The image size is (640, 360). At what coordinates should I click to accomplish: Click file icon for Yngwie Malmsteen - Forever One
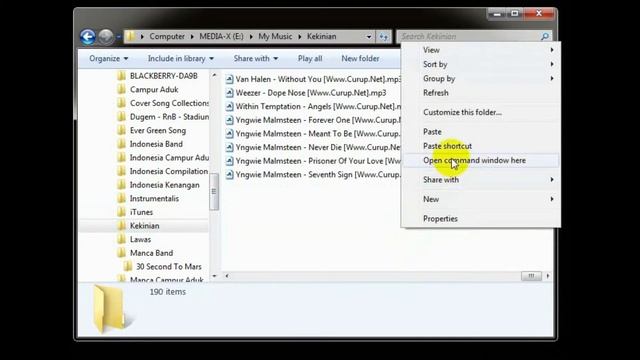point(229,120)
